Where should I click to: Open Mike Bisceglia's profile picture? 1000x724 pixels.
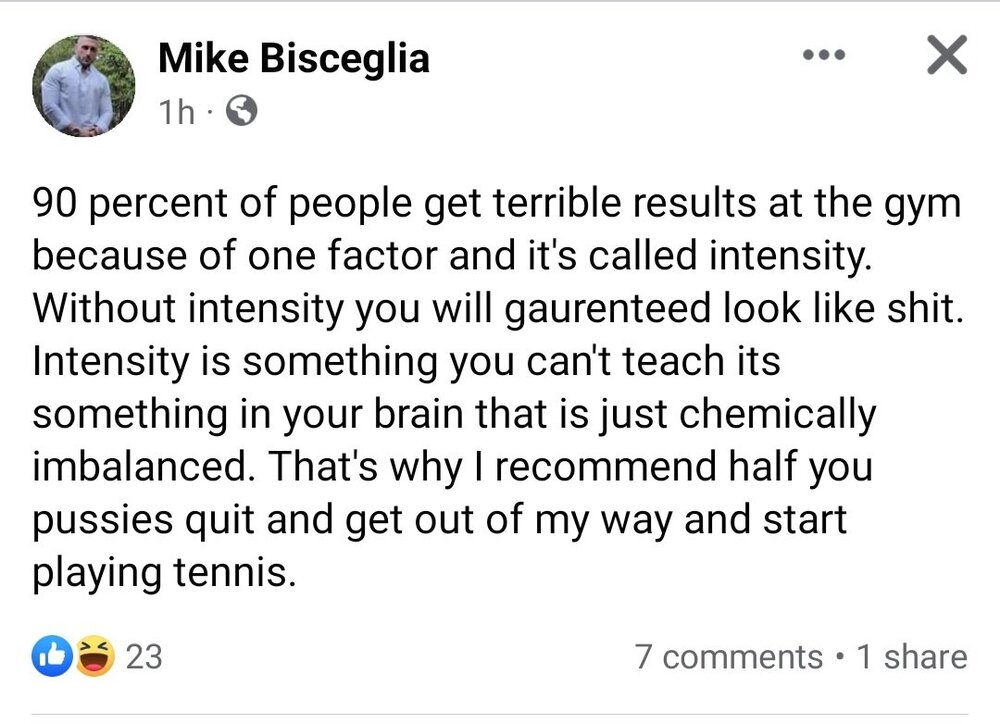83,85
